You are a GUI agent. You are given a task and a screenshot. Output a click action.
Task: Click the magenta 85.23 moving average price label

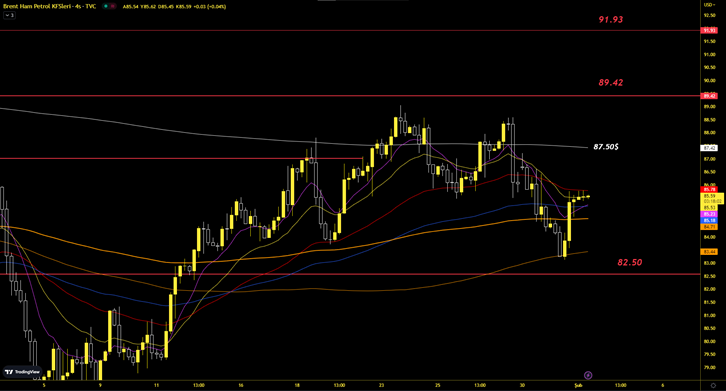click(x=709, y=214)
